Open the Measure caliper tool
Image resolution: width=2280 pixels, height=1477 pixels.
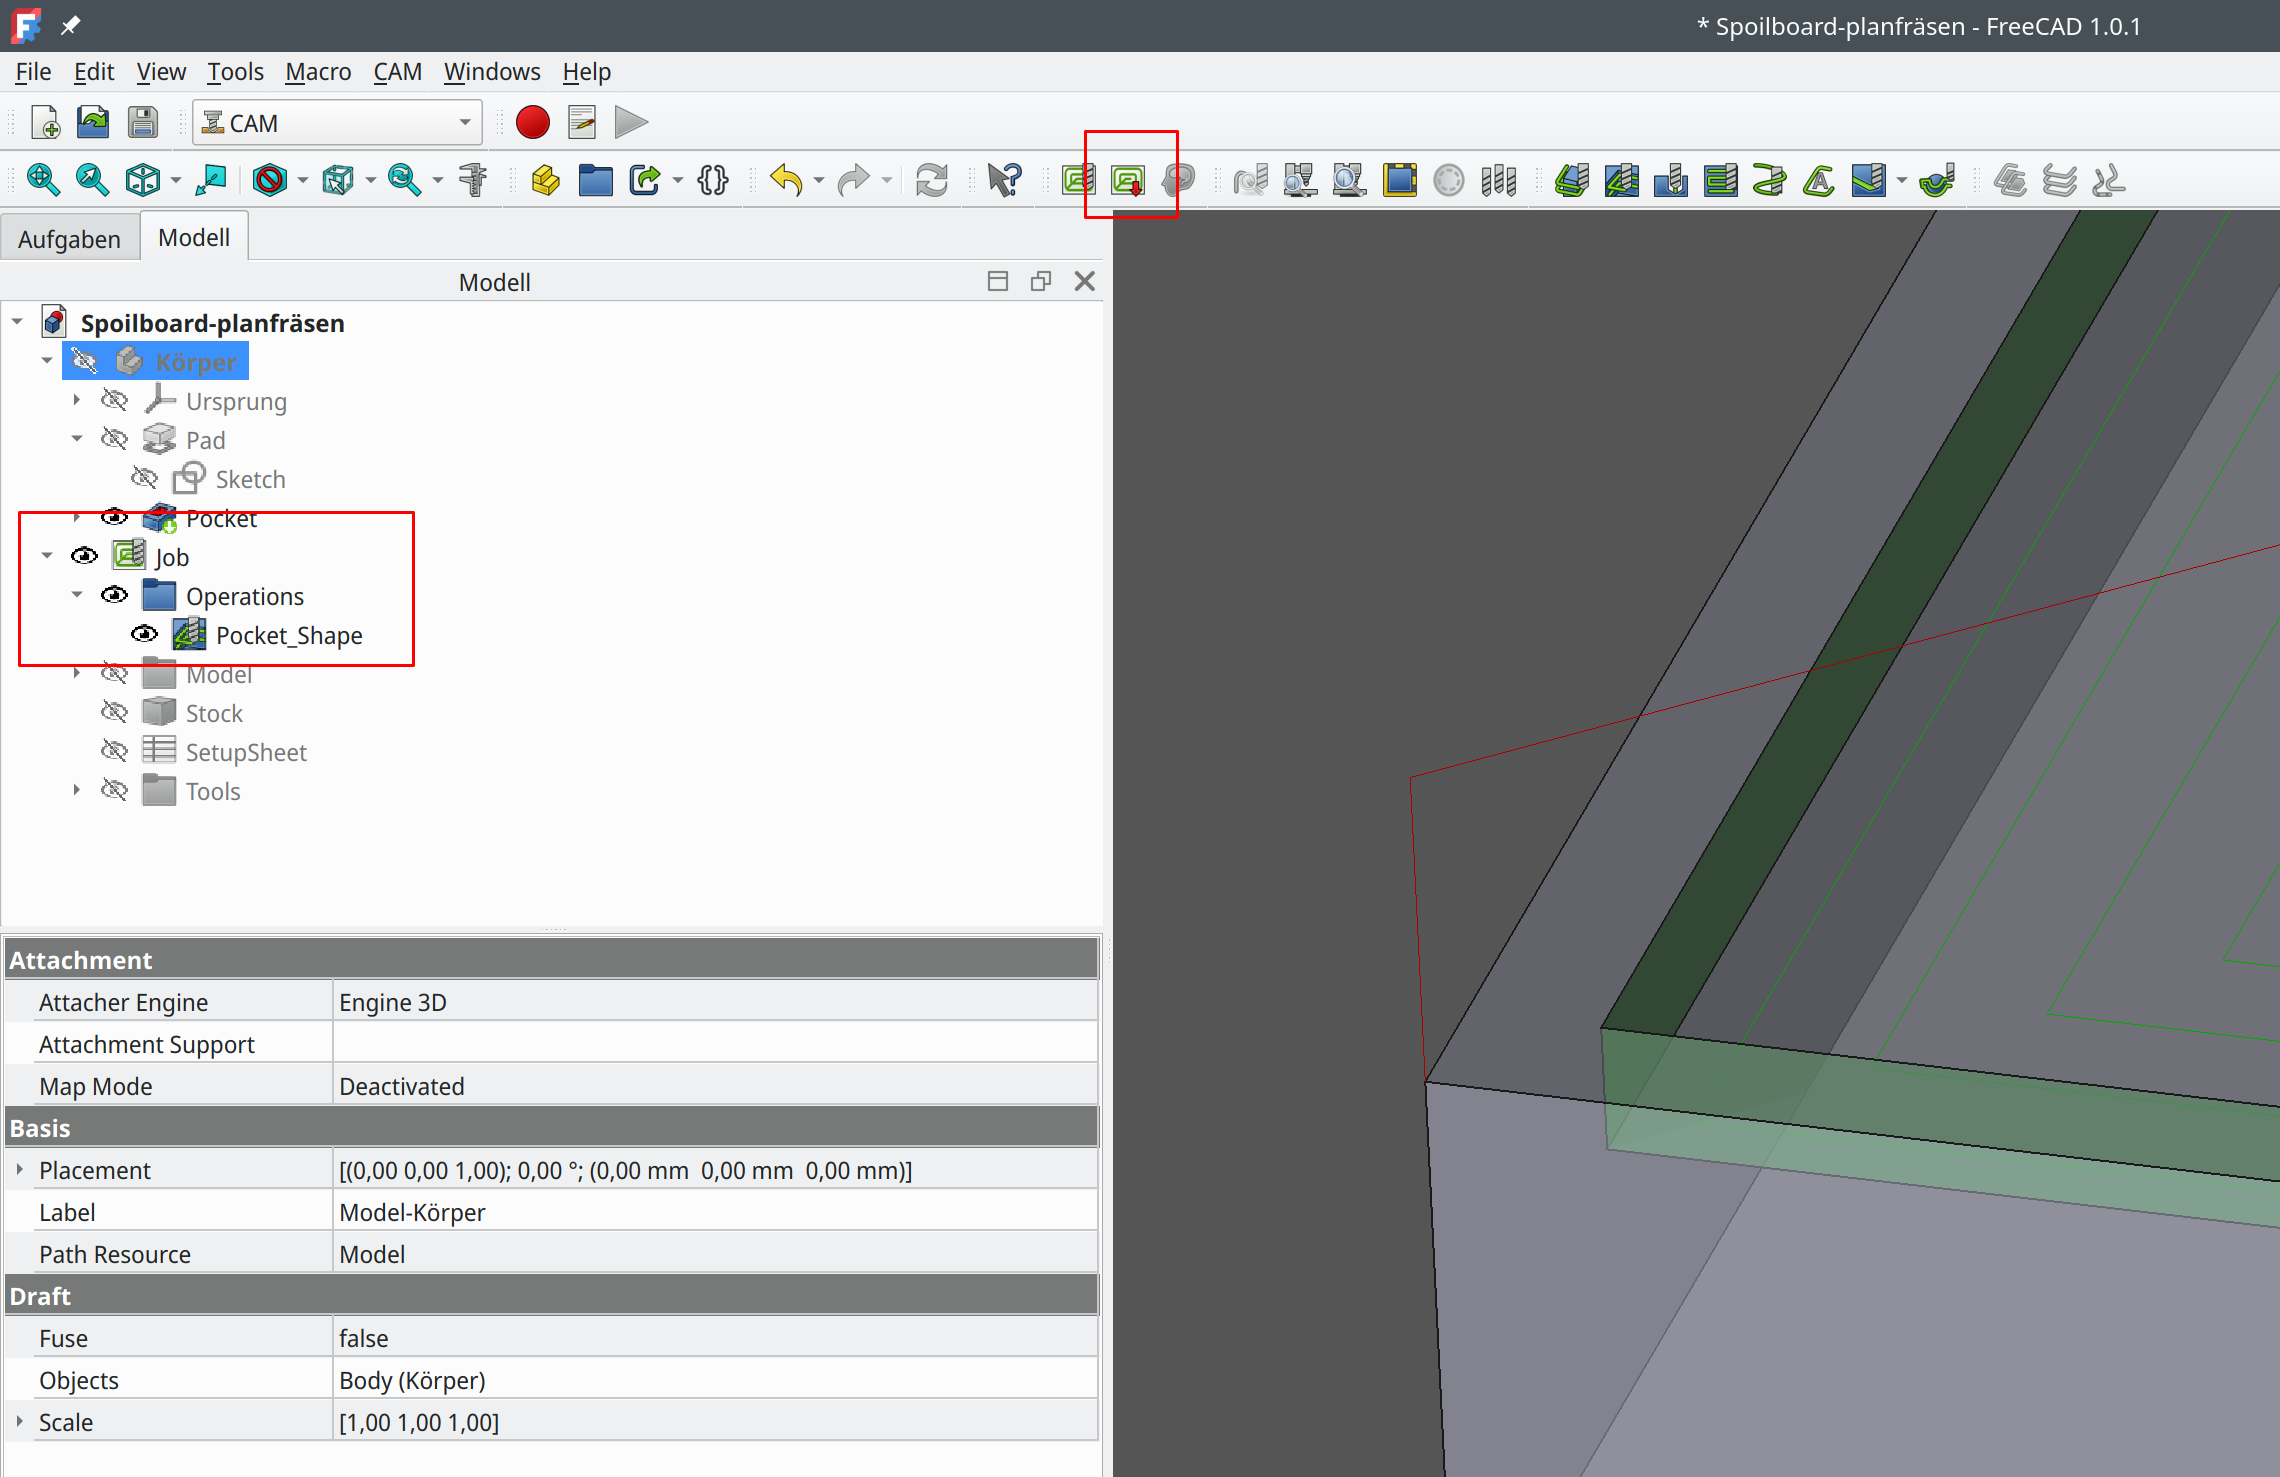473,181
